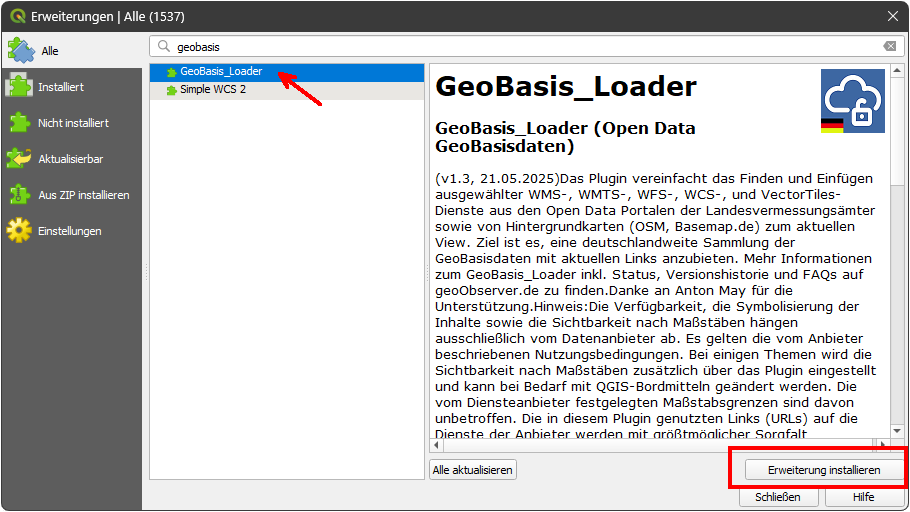Image resolution: width=910 pixels, height=512 pixels.
Task: Focus the search field containing geobasis
Action: (x=527, y=46)
